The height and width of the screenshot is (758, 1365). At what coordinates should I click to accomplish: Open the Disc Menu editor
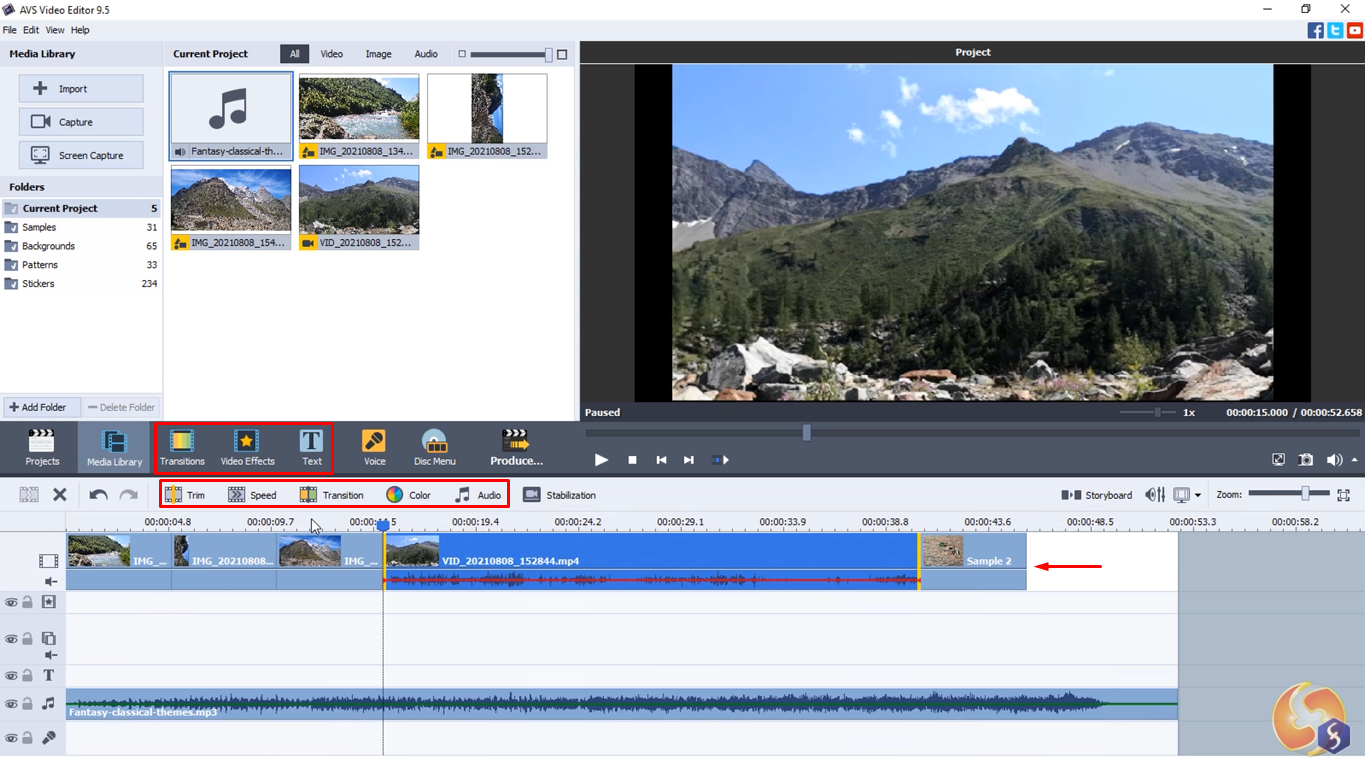(x=434, y=447)
